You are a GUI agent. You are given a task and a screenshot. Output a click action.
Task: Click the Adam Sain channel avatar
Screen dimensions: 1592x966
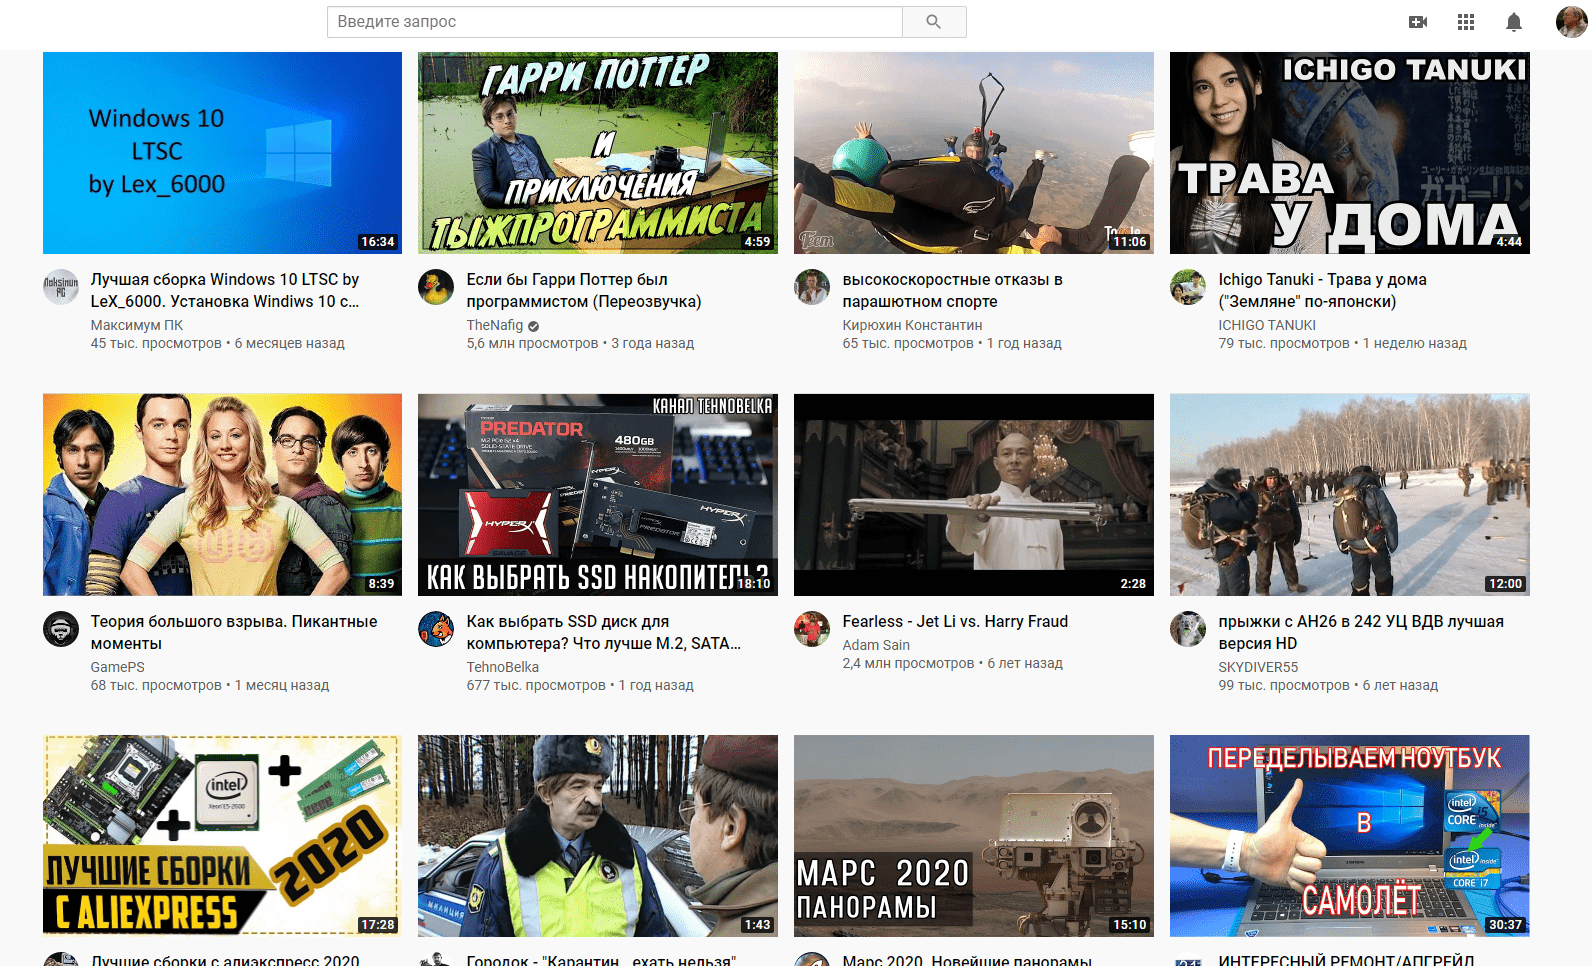(812, 629)
